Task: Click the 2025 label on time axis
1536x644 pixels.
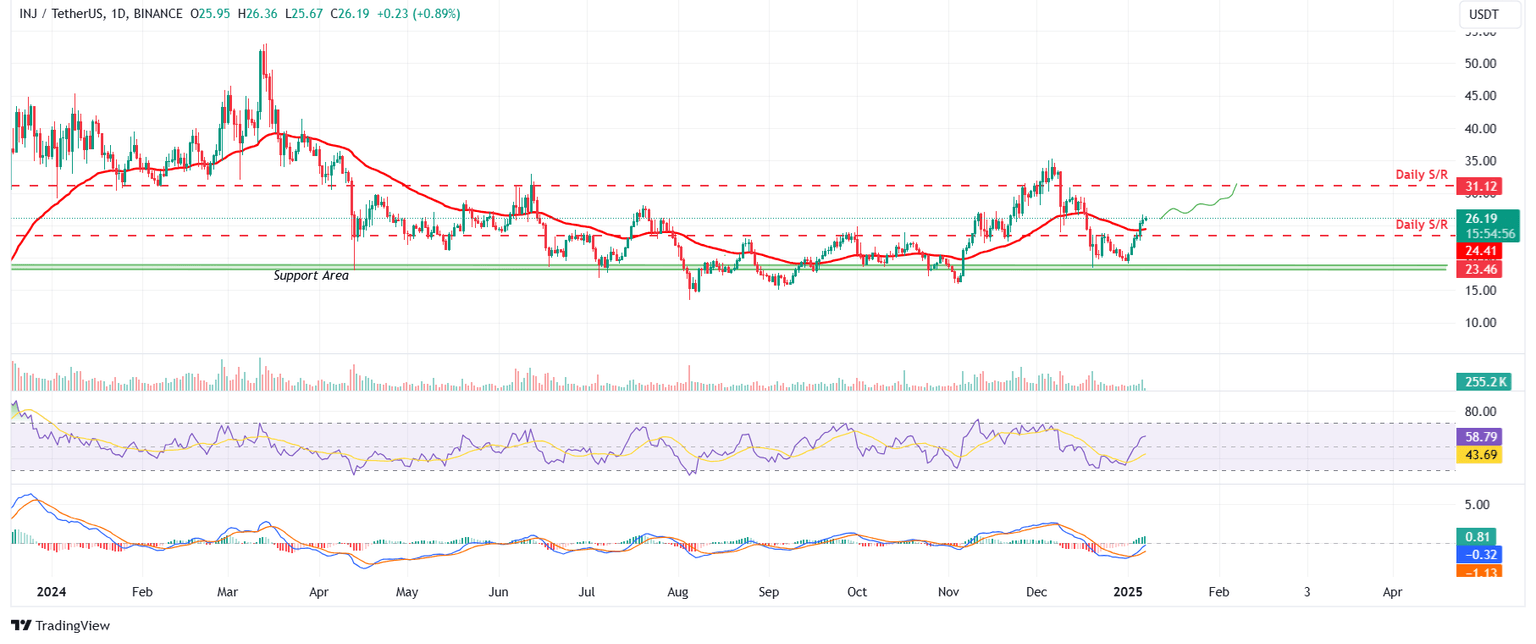Action: 1128,592
